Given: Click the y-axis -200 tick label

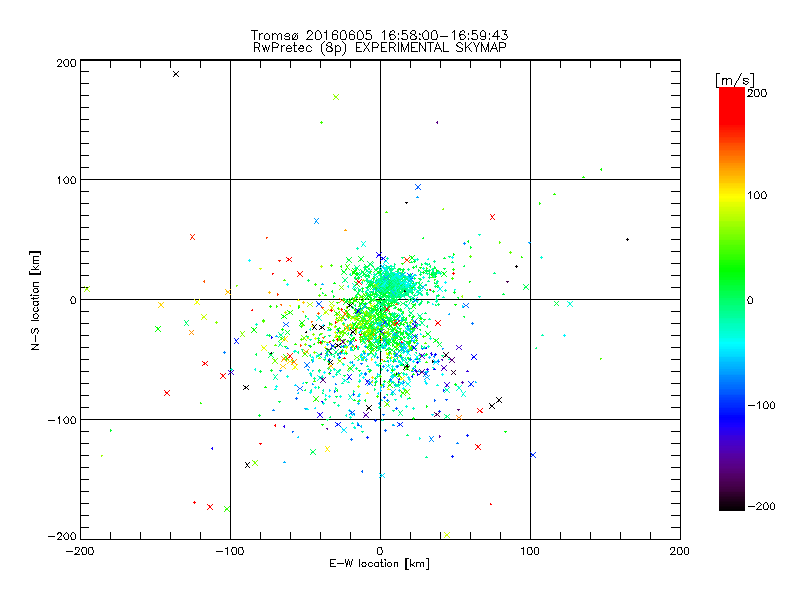Looking at the screenshot, I should pyautogui.click(x=62, y=536).
